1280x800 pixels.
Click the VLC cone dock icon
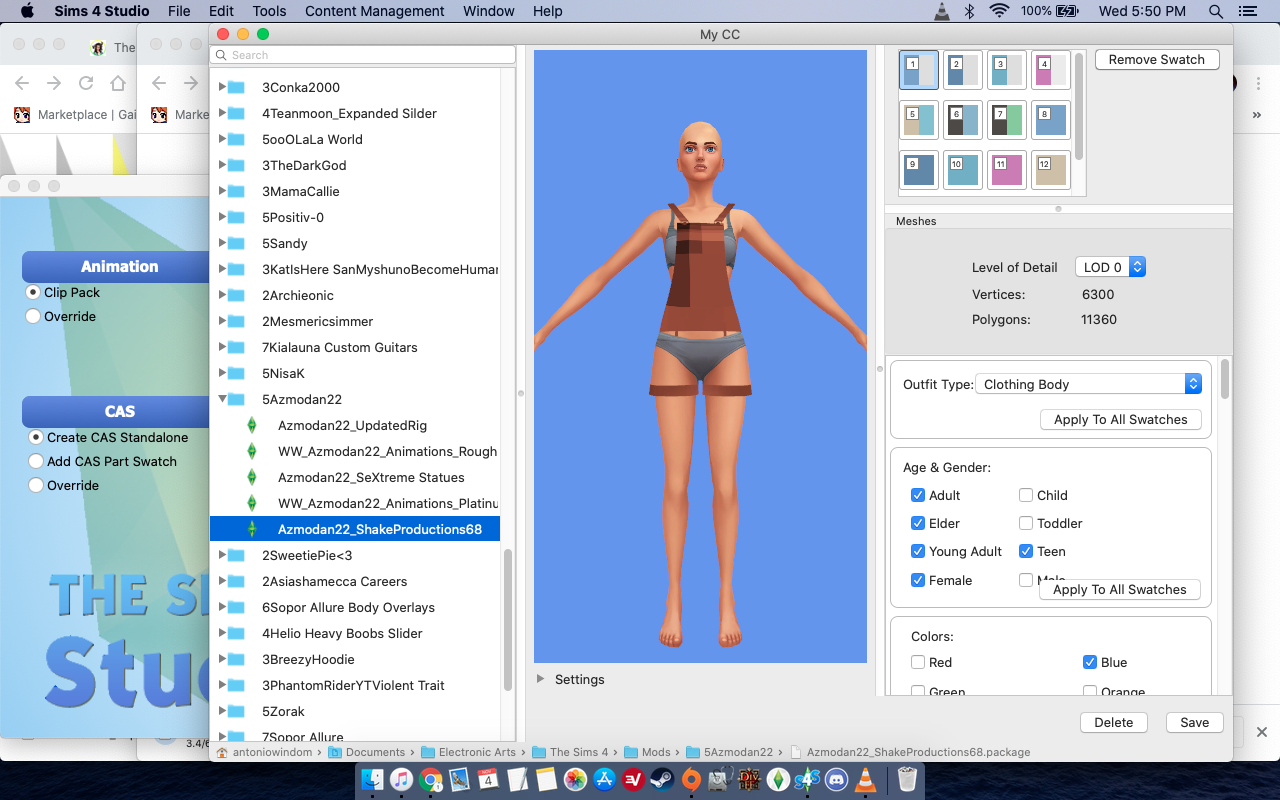pos(865,779)
